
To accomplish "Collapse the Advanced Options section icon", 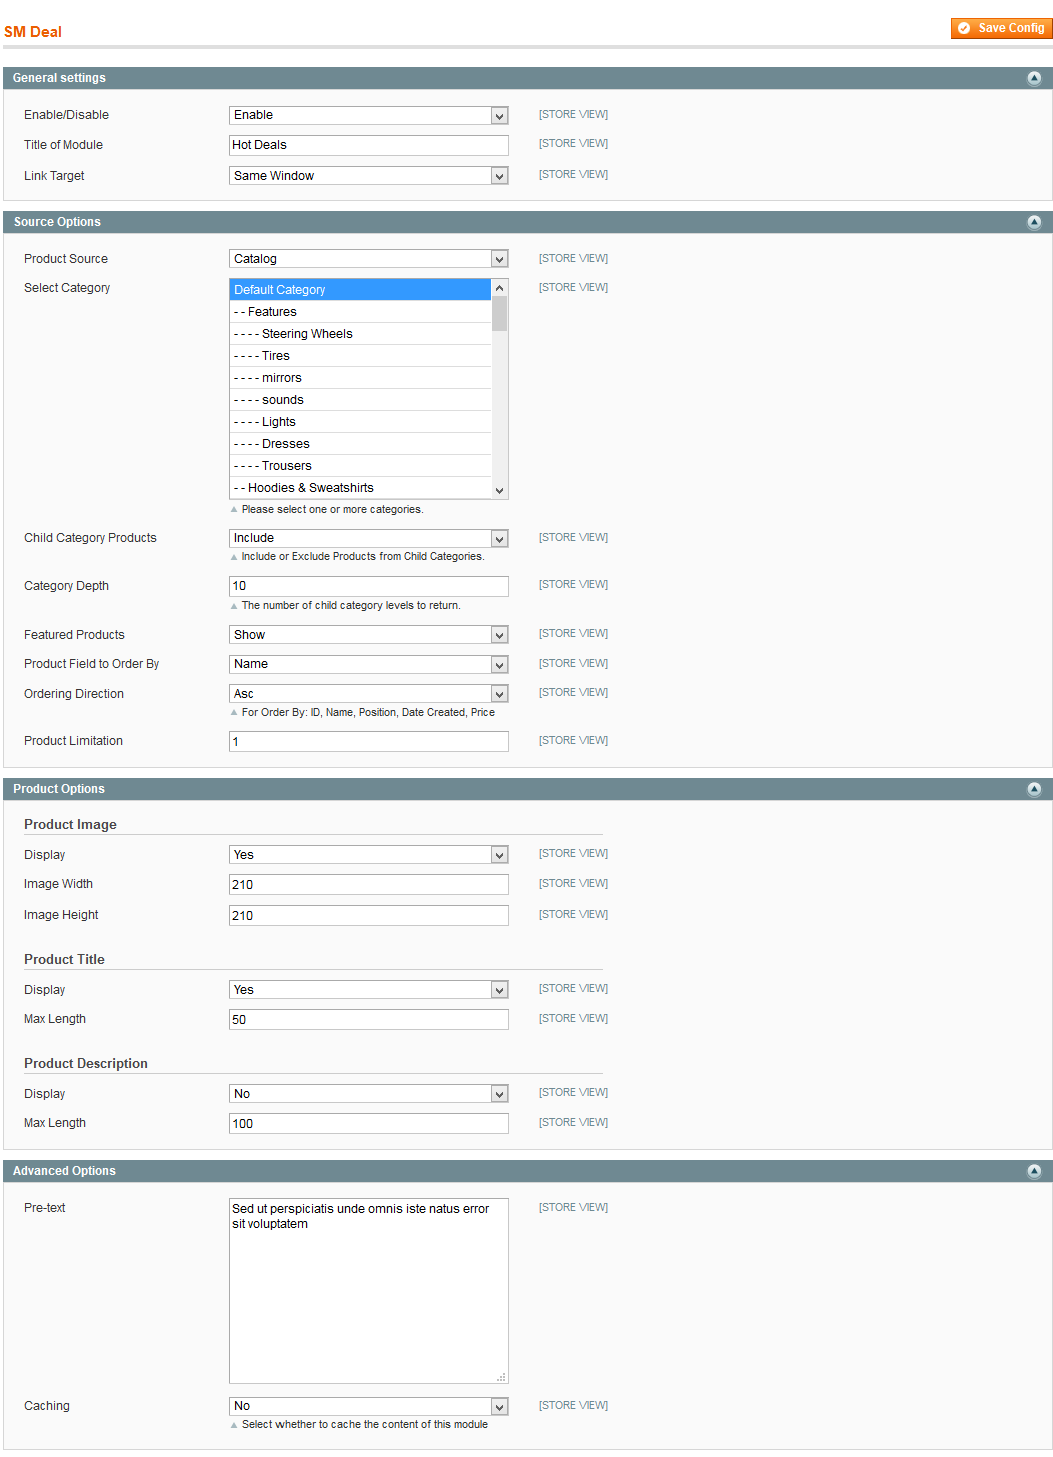I will pyautogui.click(x=1034, y=1171).
